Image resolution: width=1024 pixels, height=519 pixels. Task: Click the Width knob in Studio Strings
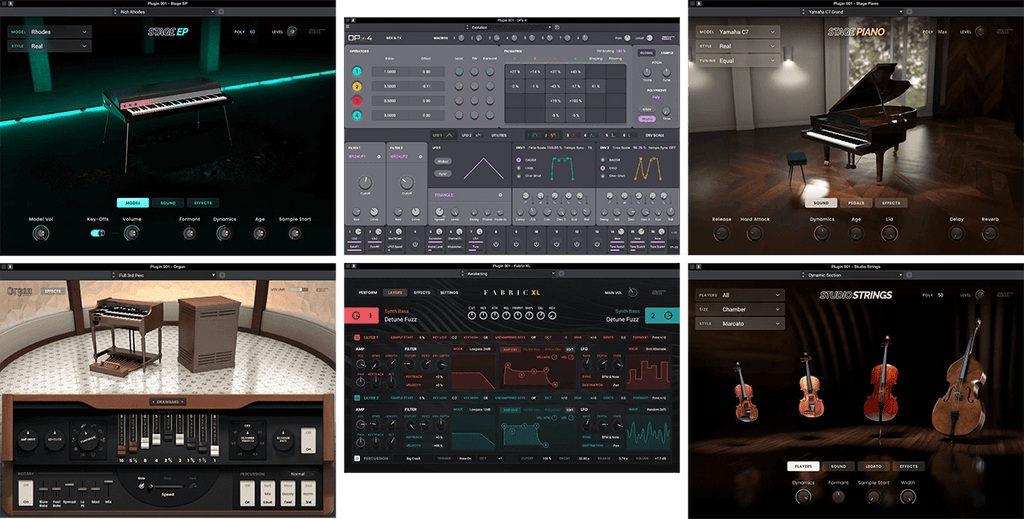pos(907,497)
